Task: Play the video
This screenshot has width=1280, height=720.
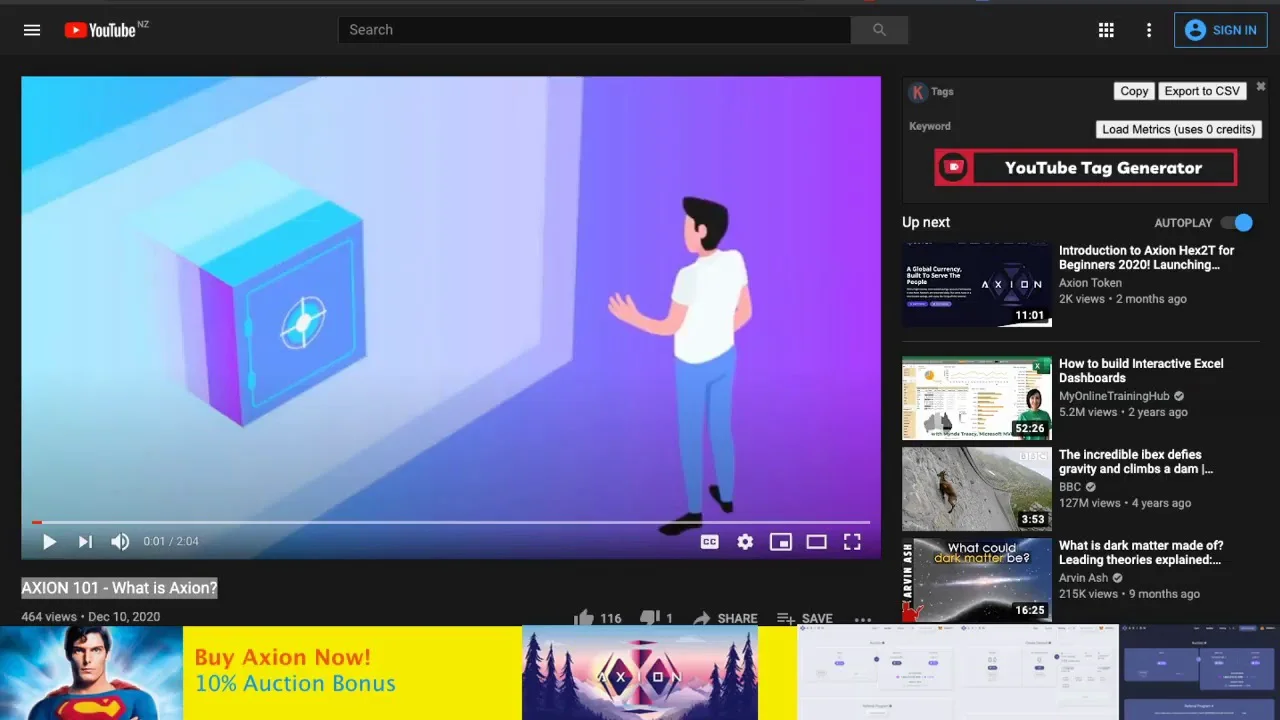Action: point(49,542)
